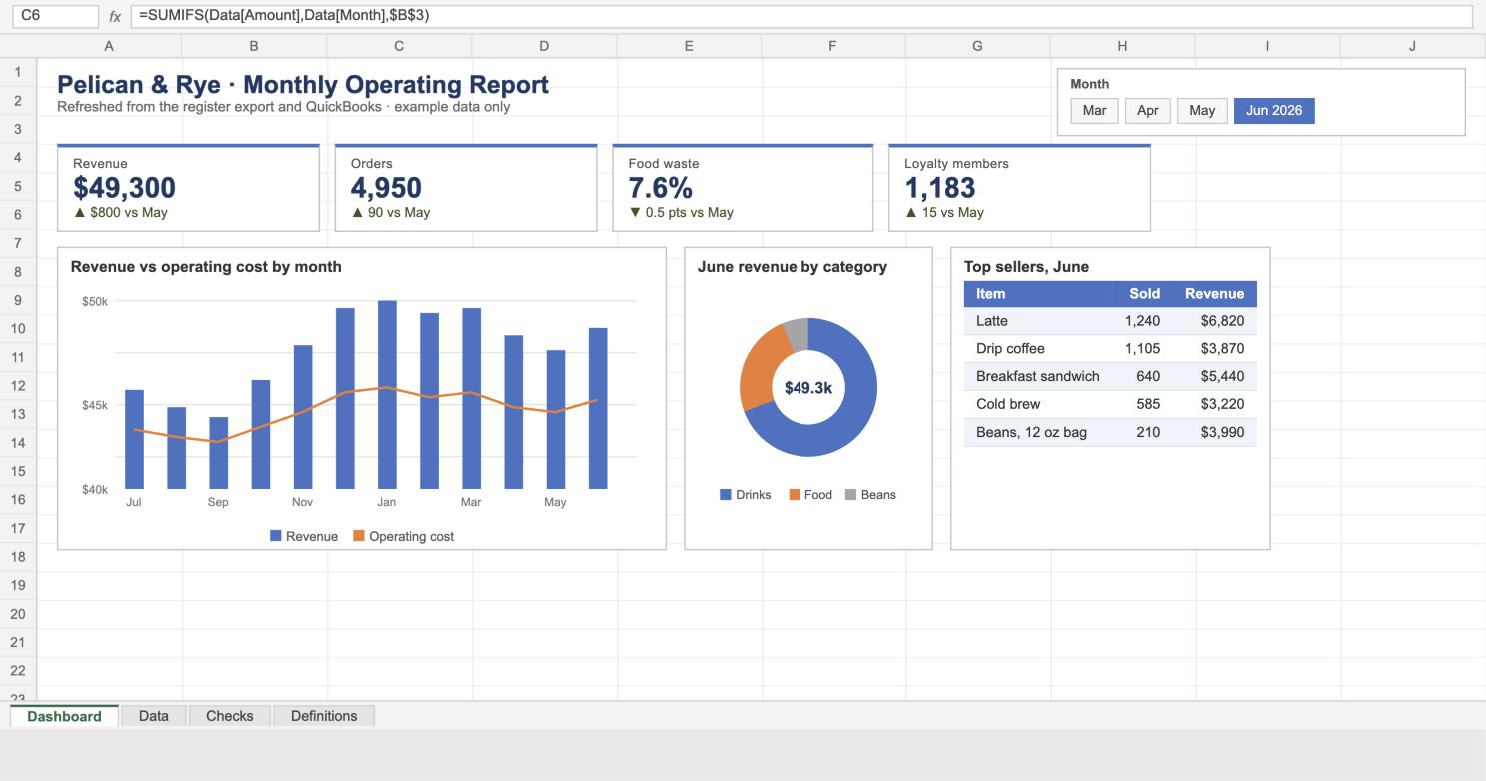Select column I header
Image resolution: width=1486 pixels, height=781 pixels.
tap(1267, 46)
